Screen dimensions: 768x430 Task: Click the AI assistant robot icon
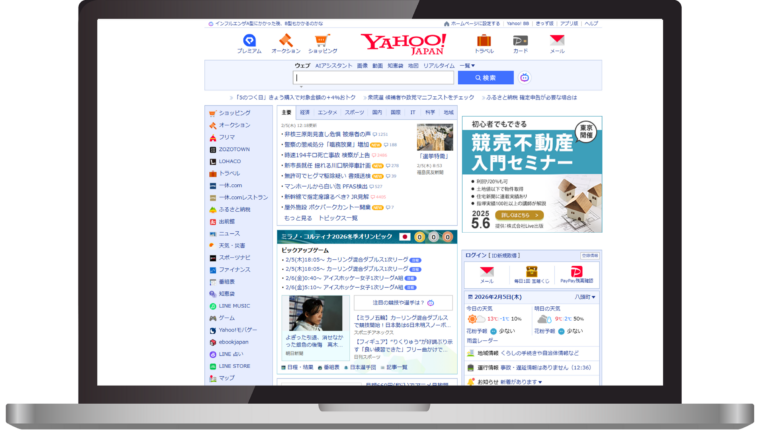(524, 77)
